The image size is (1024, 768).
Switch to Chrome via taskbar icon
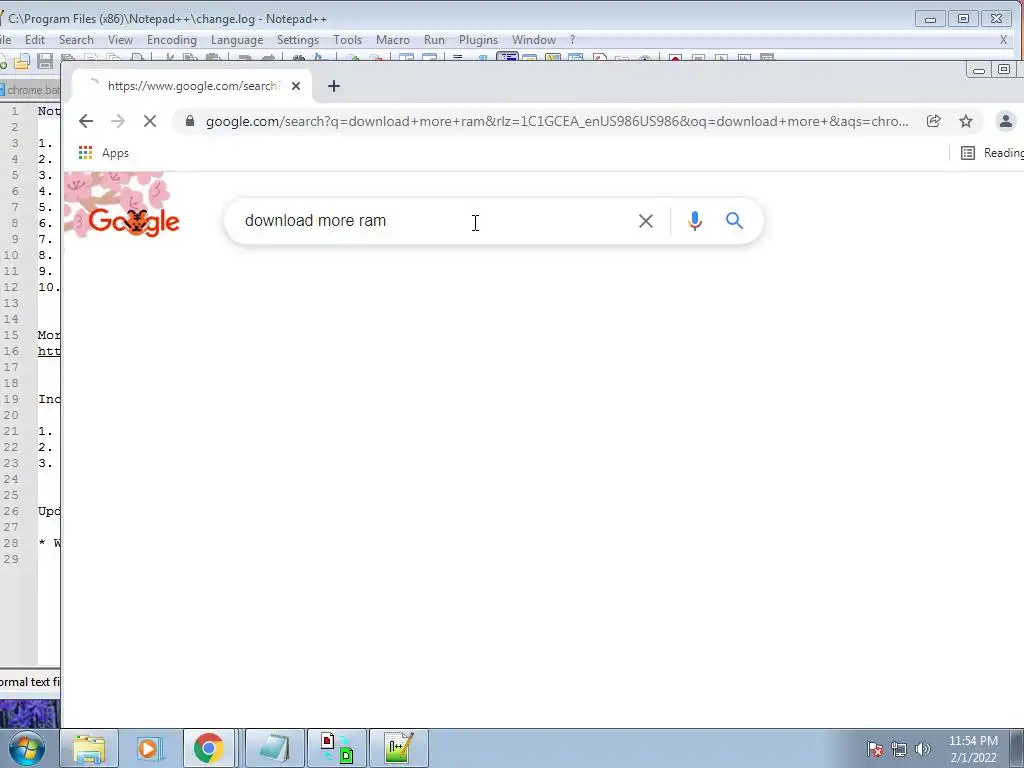click(208, 748)
